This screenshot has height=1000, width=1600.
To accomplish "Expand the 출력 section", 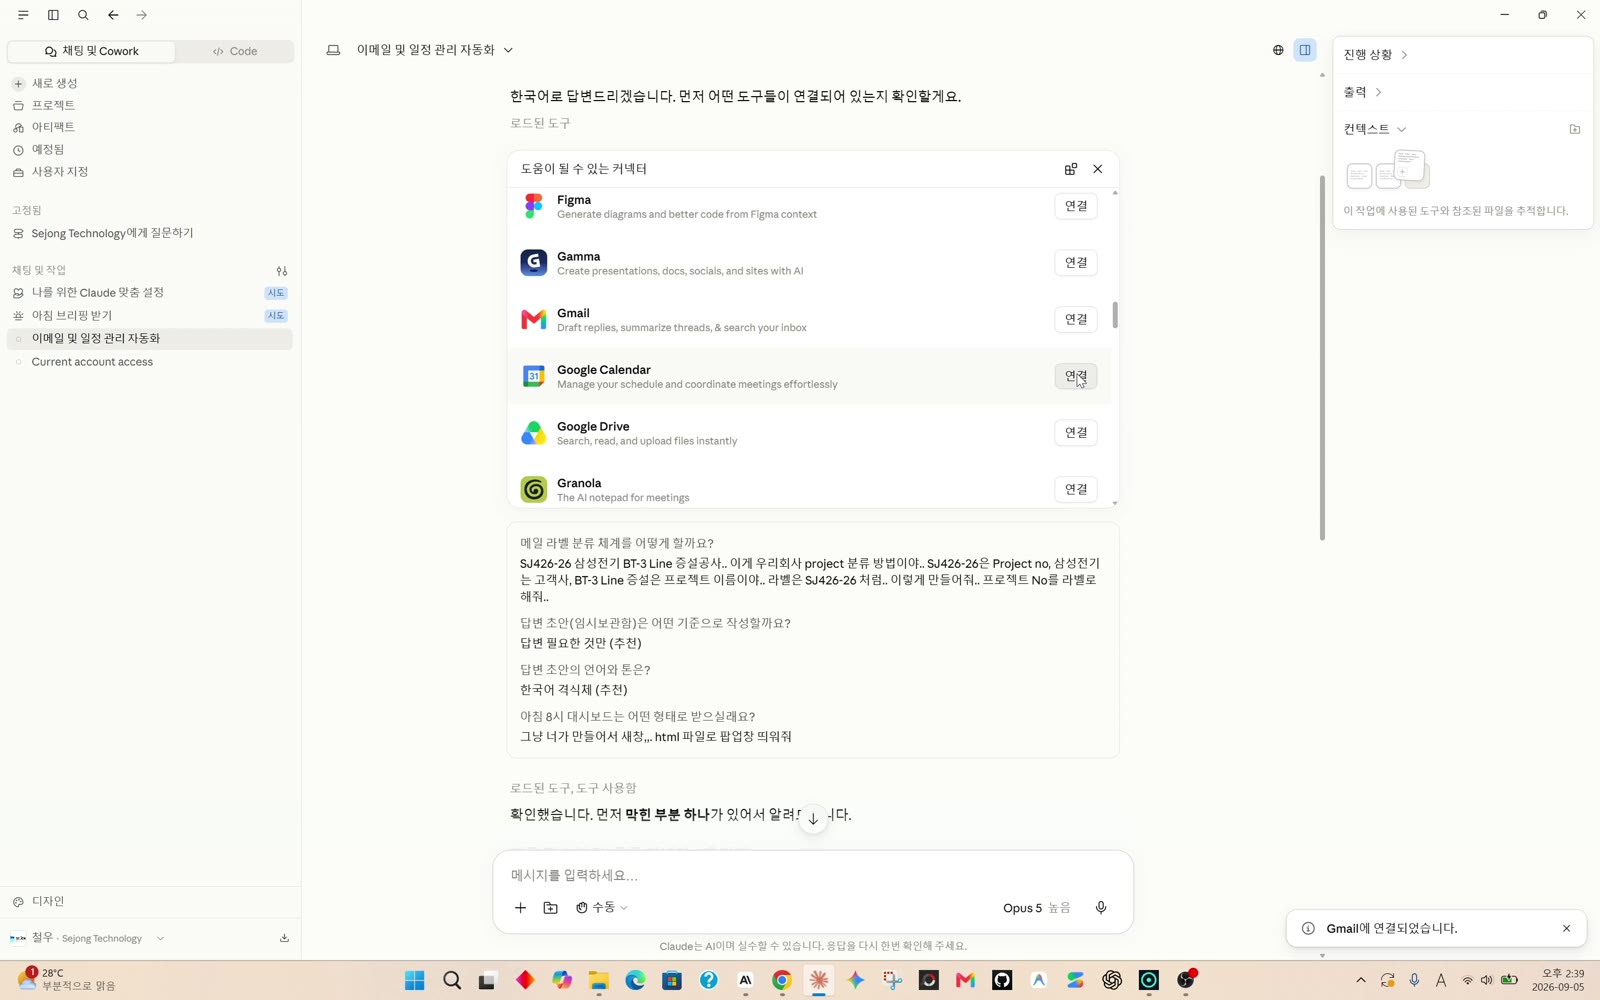I will [x=1363, y=92].
